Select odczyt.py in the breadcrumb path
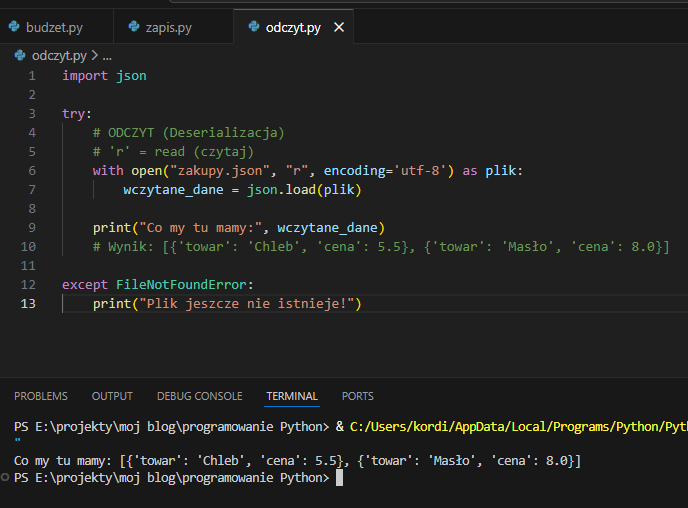 (x=60, y=56)
